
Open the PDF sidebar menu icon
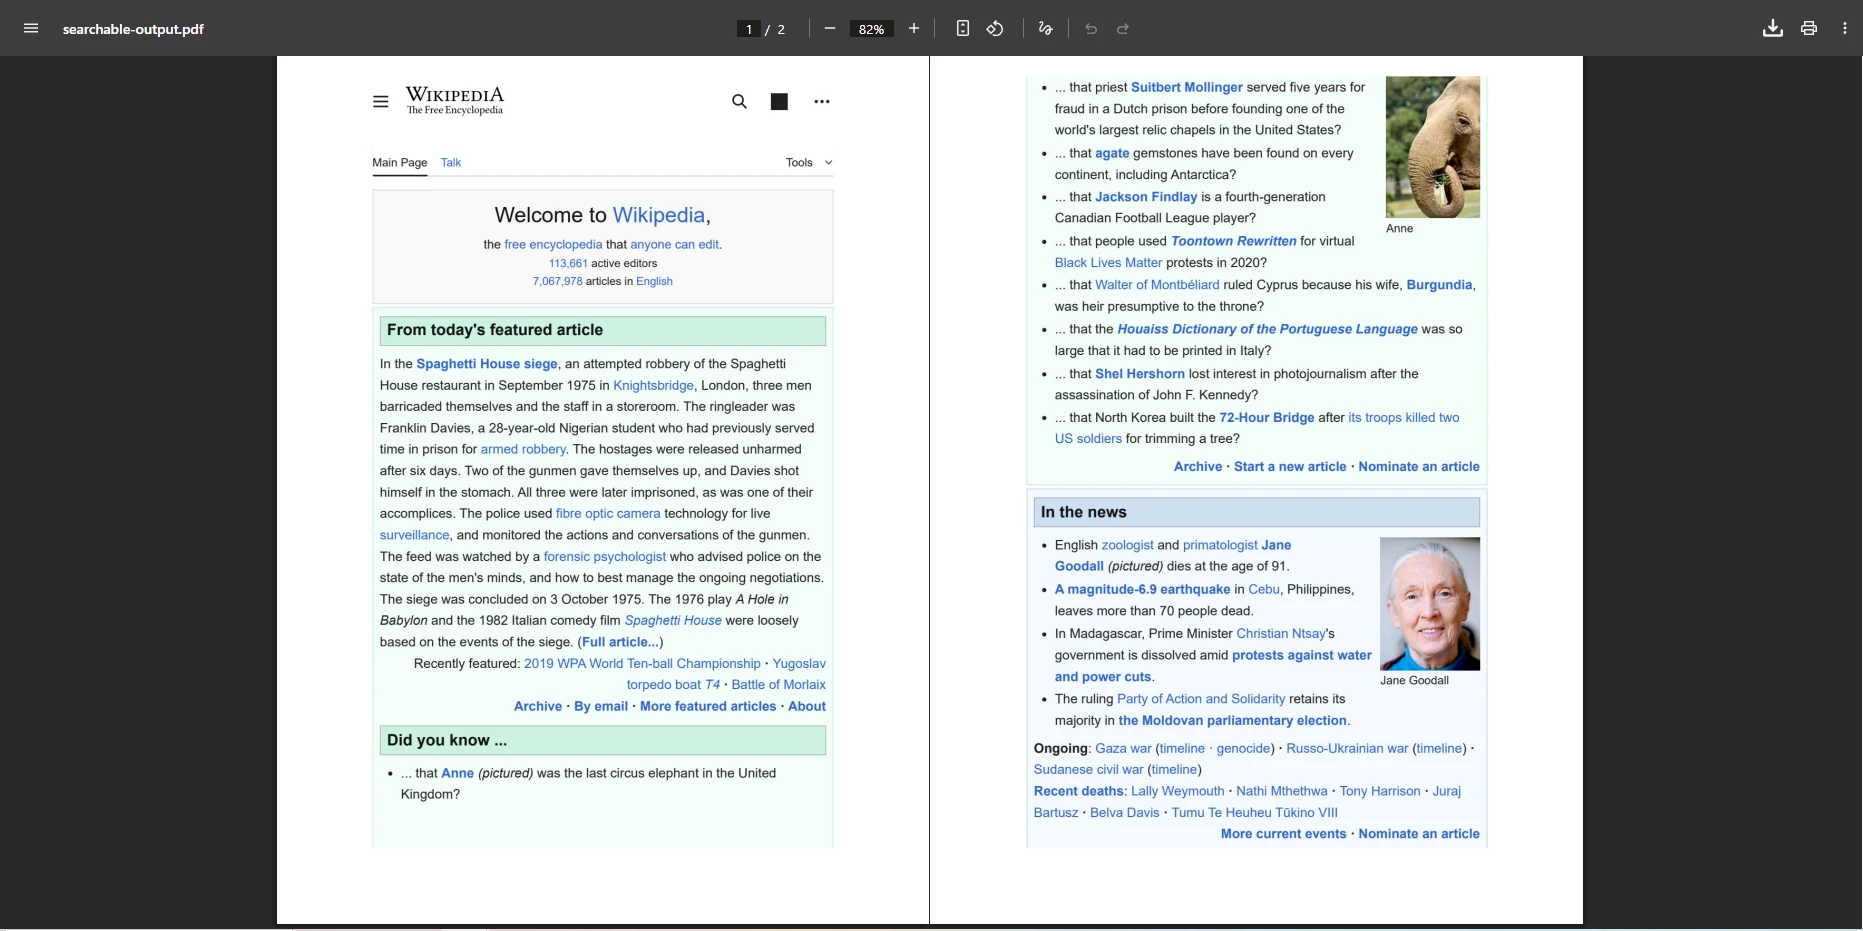tap(31, 29)
